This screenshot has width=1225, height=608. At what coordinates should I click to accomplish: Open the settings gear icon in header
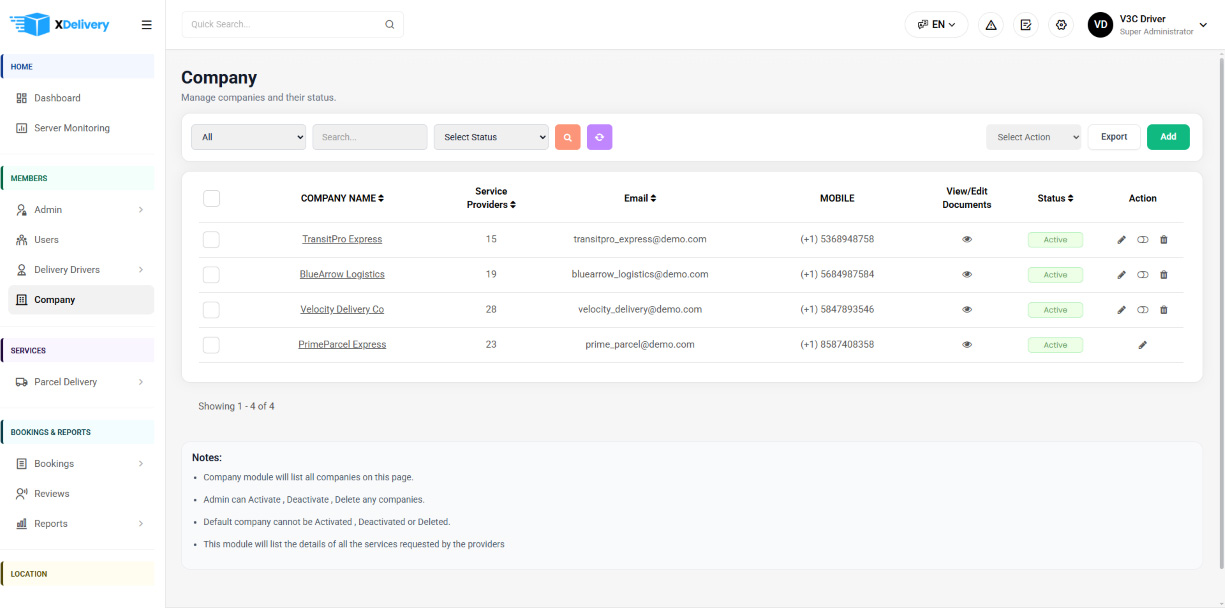point(1061,25)
